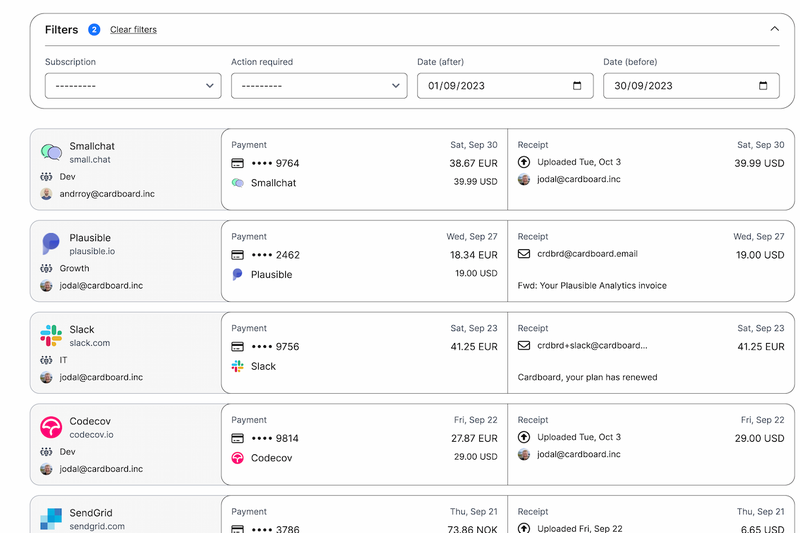Viewport: 800px width, 533px height.
Task: Click the credit card icon beside 9764
Action: (x=238, y=163)
